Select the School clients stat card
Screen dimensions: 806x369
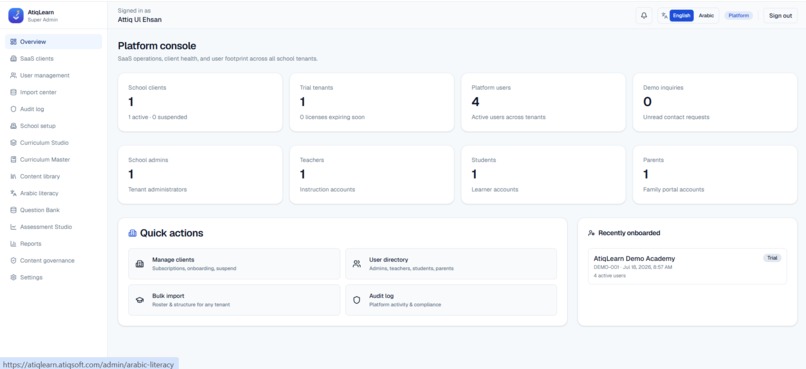coord(200,102)
